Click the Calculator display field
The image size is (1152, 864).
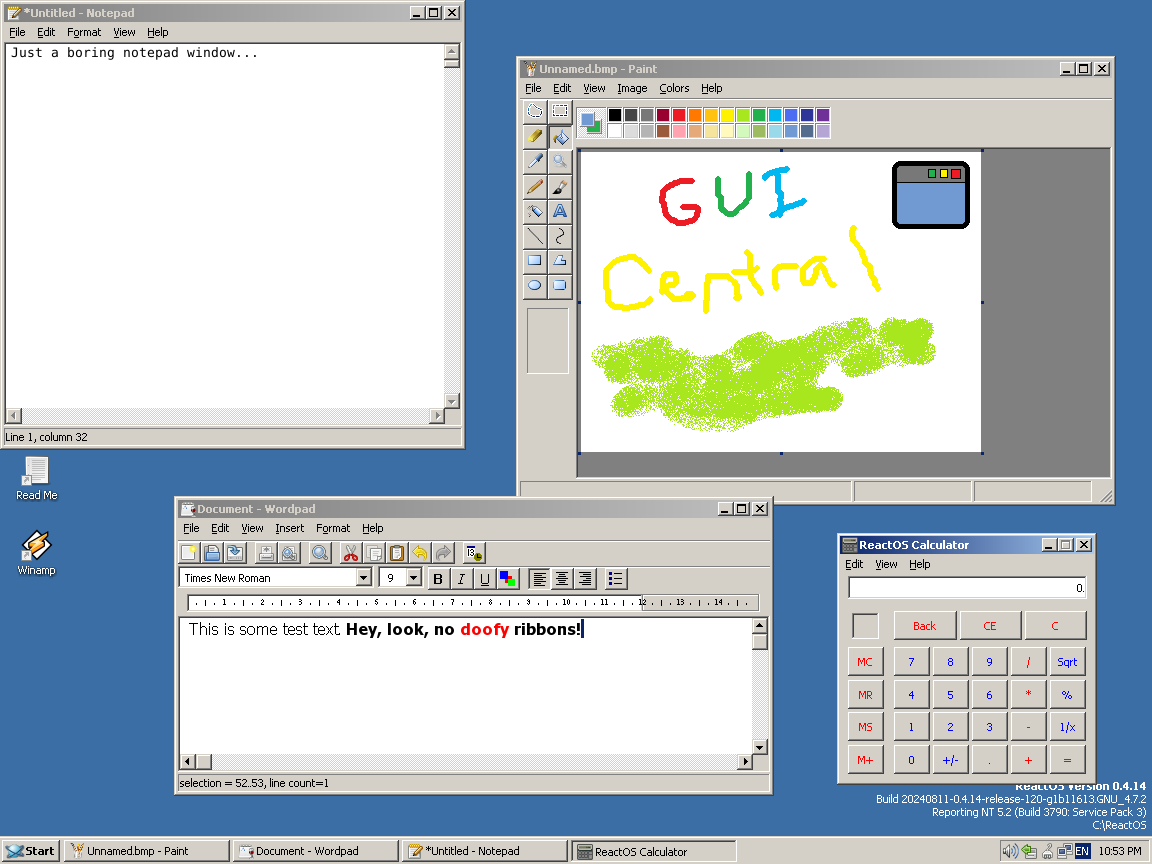(x=967, y=588)
